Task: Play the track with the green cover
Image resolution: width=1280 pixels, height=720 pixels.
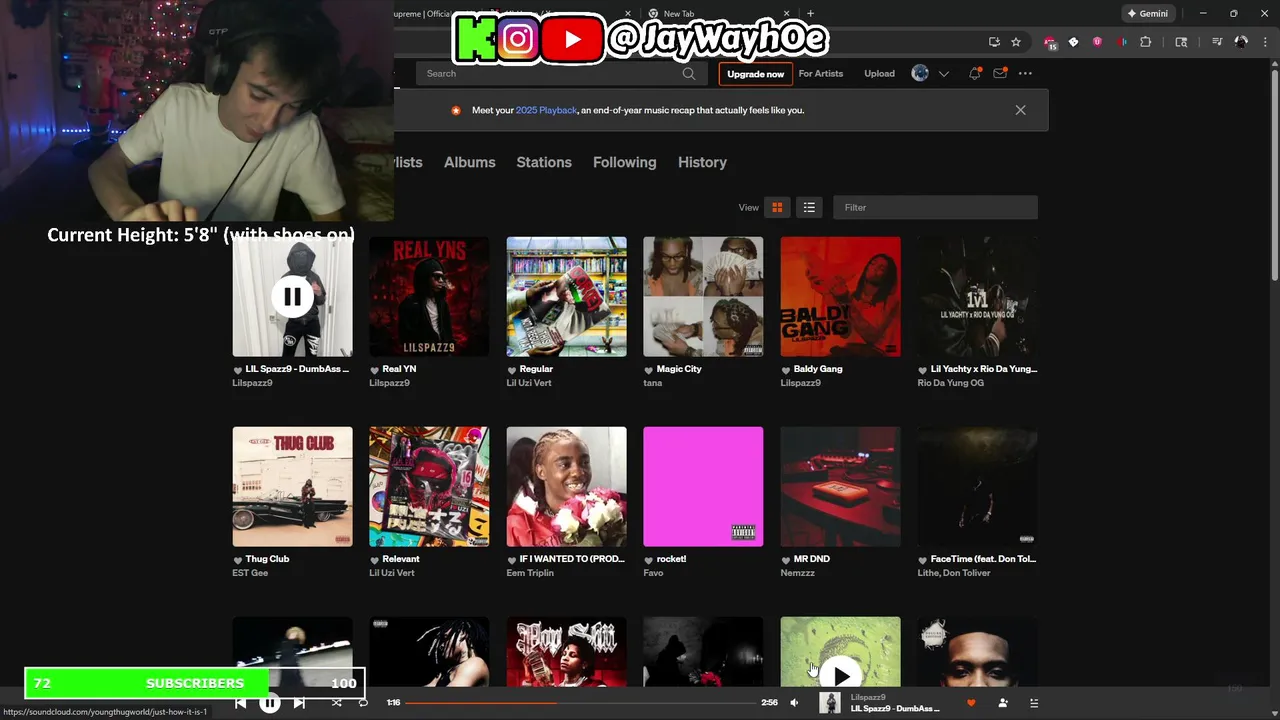Action: pos(841,676)
